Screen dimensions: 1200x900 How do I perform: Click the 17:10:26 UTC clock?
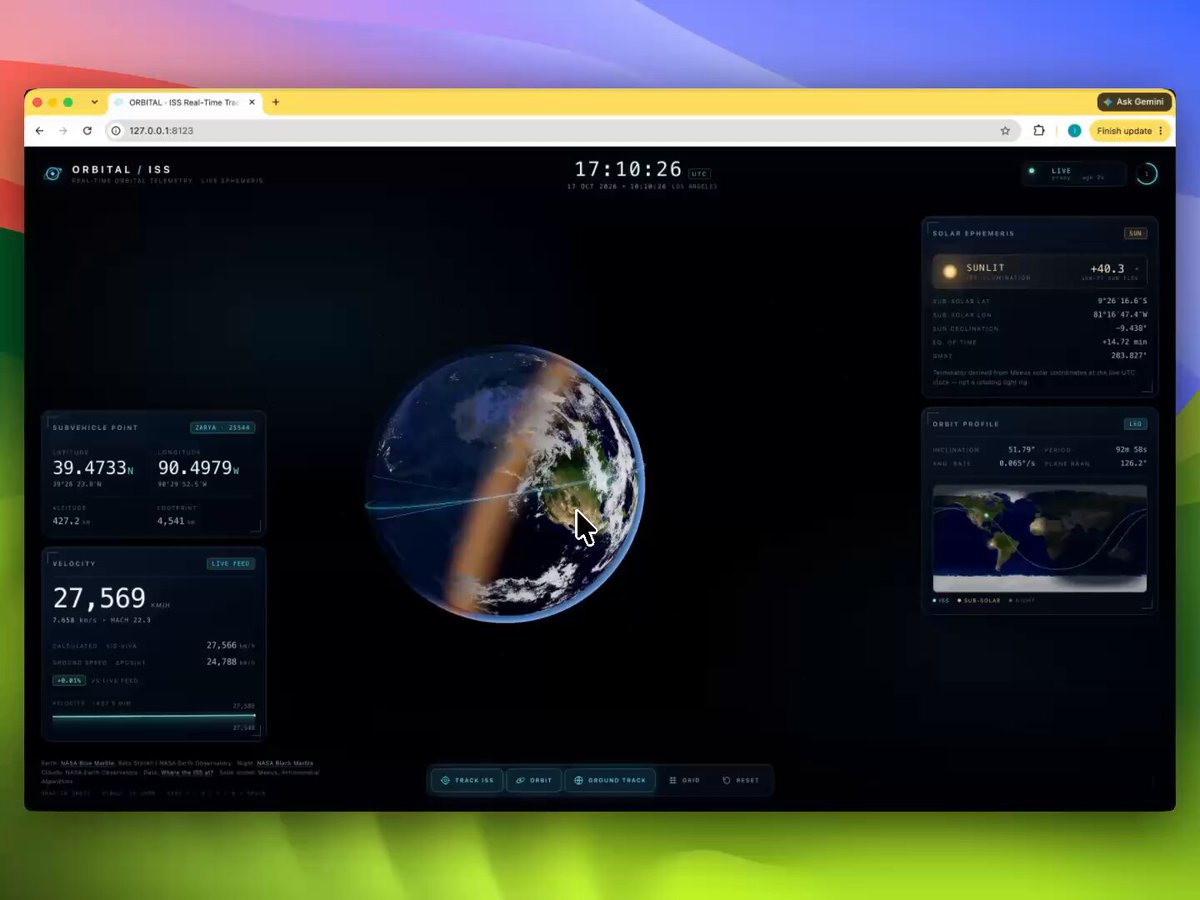click(x=628, y=169)
